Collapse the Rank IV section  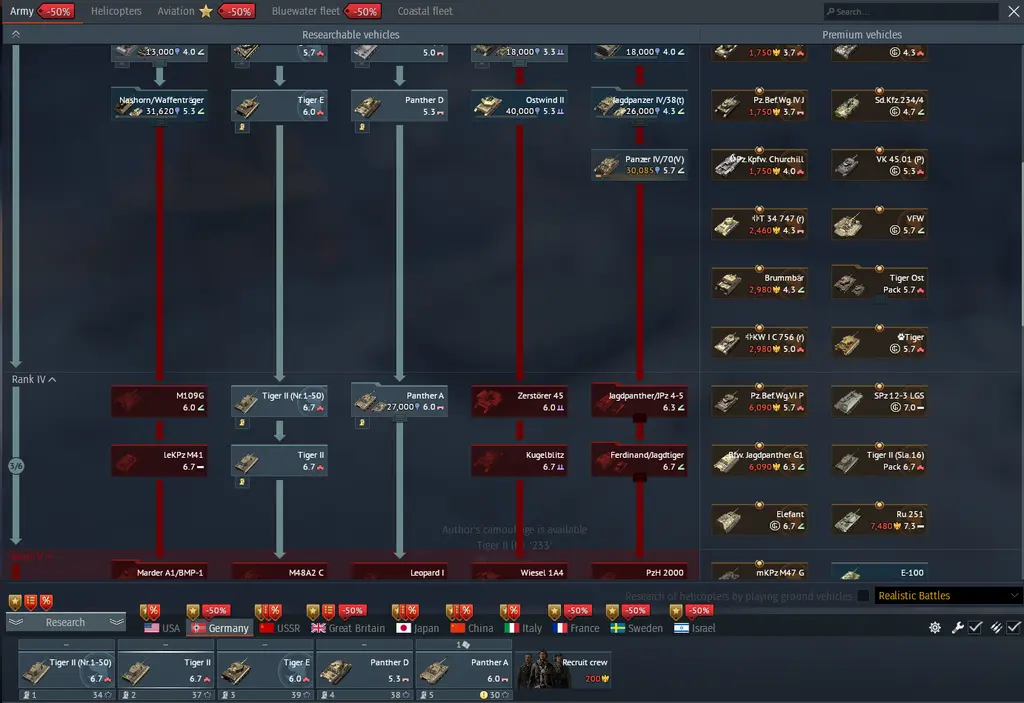34,380
